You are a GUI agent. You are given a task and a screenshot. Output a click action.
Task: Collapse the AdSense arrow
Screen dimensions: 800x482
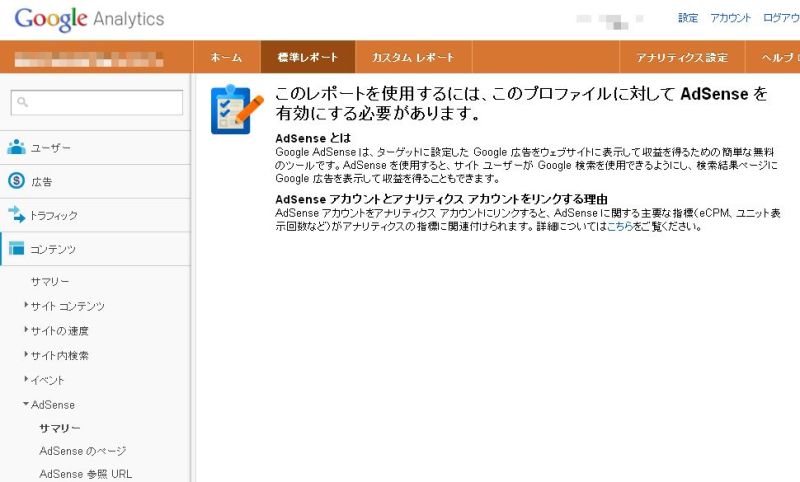click(x=26, y=403)
